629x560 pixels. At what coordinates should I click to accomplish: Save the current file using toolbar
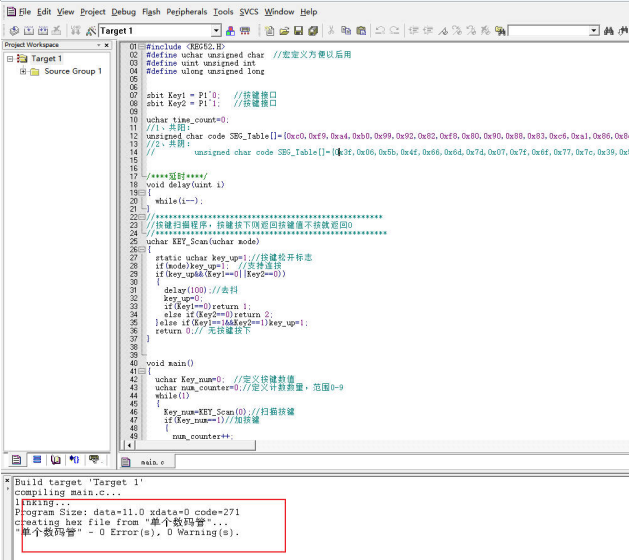(x=298, y=31)
